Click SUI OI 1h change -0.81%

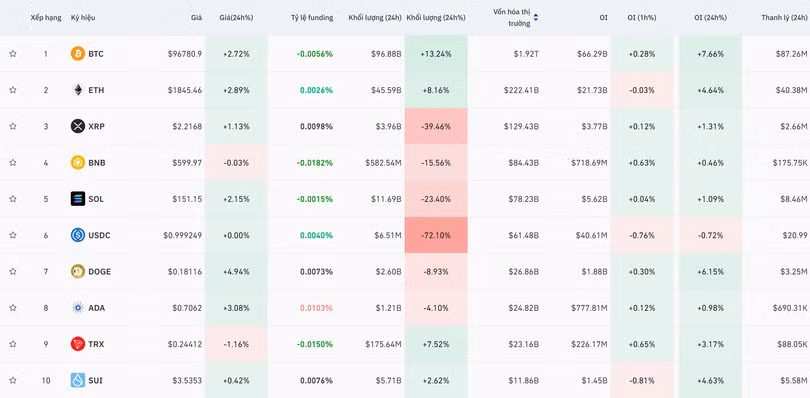pyautogui.click(x=642, y=380)
